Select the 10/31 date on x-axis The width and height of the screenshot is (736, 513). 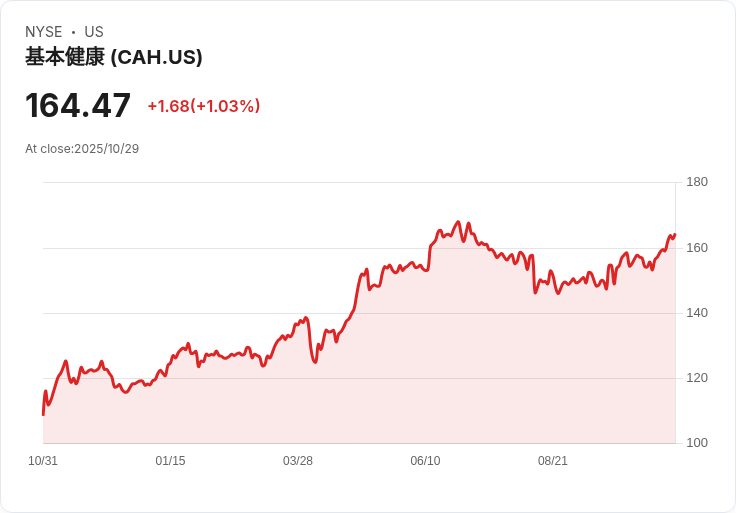pyautogui.click(x=43, y=461)
